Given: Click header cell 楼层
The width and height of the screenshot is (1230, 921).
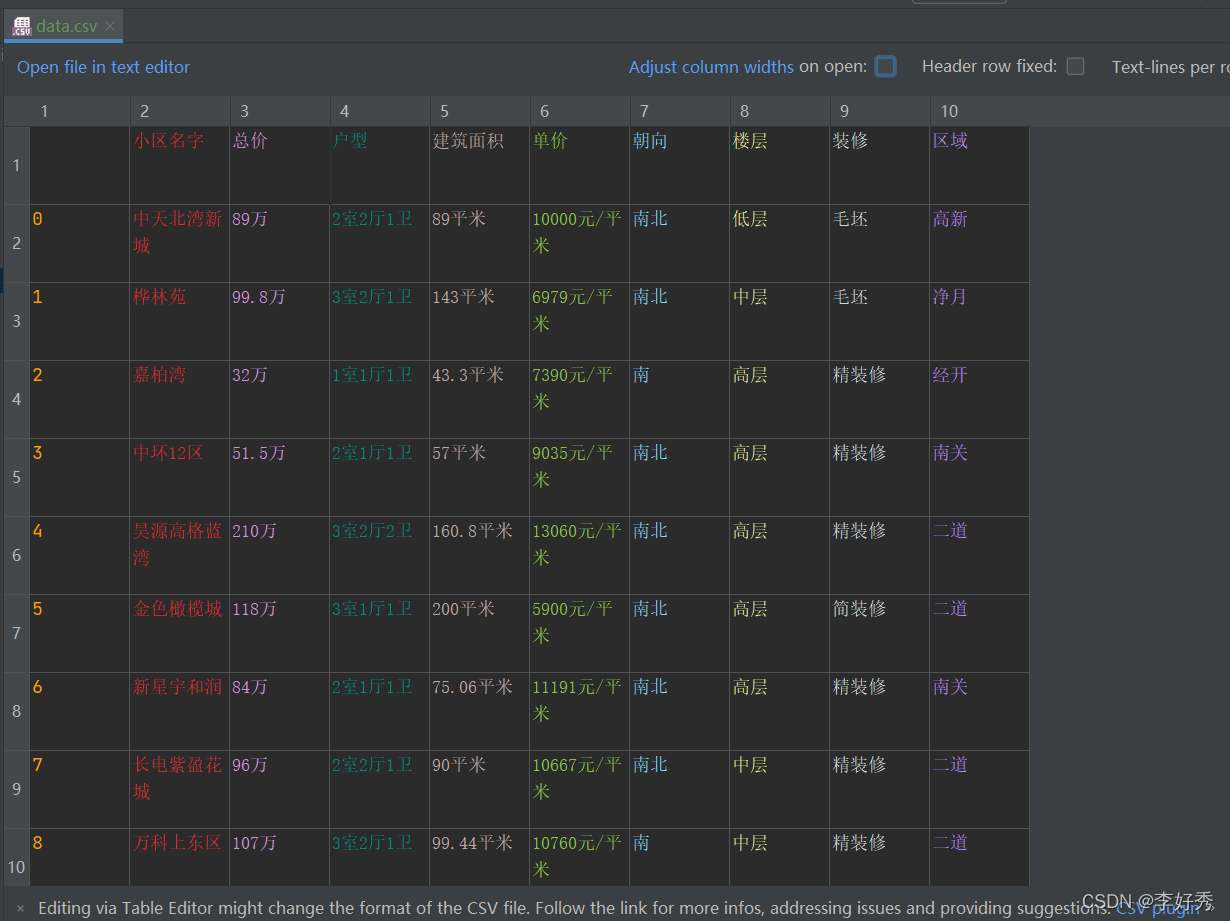Looking at the screenshot, I should 780,165.
